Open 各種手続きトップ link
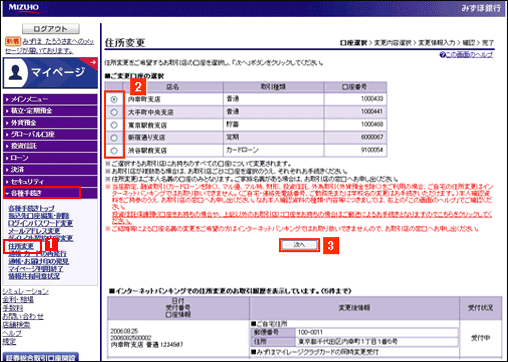The image size is (508, 362). tap(31, 208)
